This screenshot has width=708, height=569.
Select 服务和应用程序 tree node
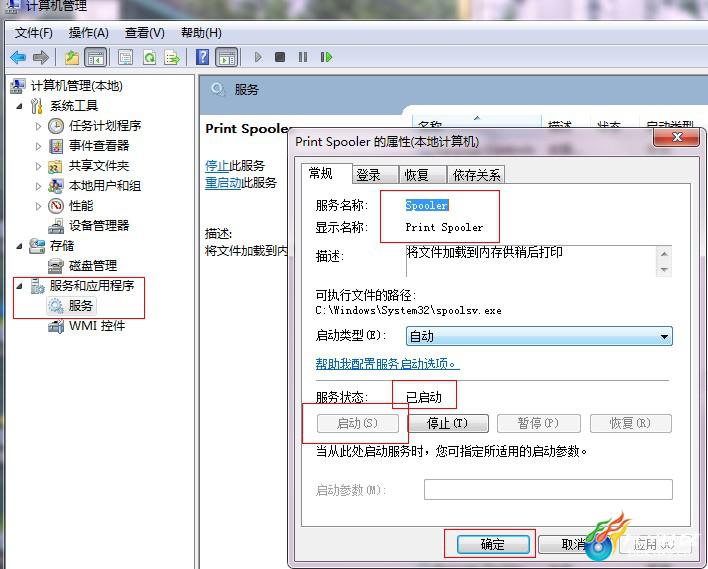pyautogui.click(x=92, y=285)
